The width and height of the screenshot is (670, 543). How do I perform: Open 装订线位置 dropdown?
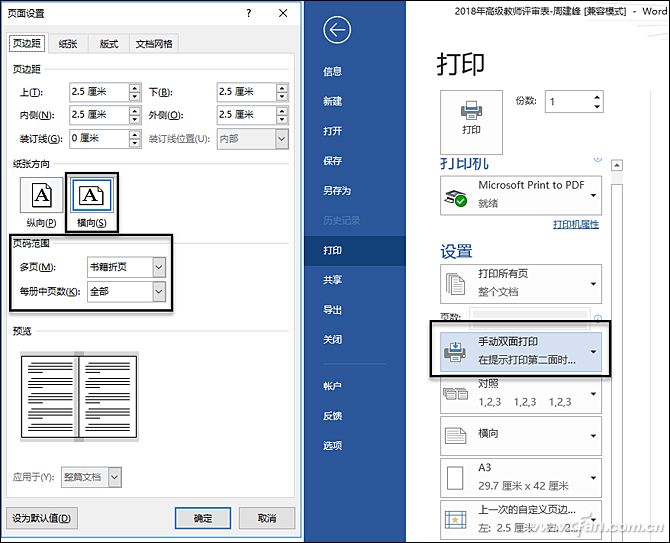[x=282, y=139]
